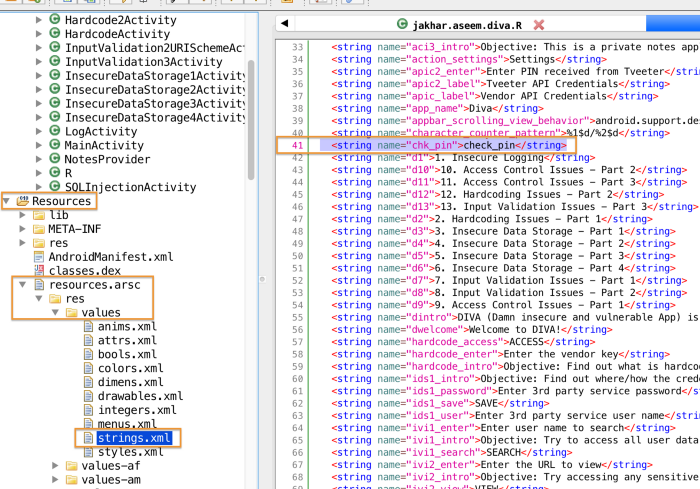Click the NotesProvider class icon
Viewport: 700px width, 489px height.
[x=54, y=159]
